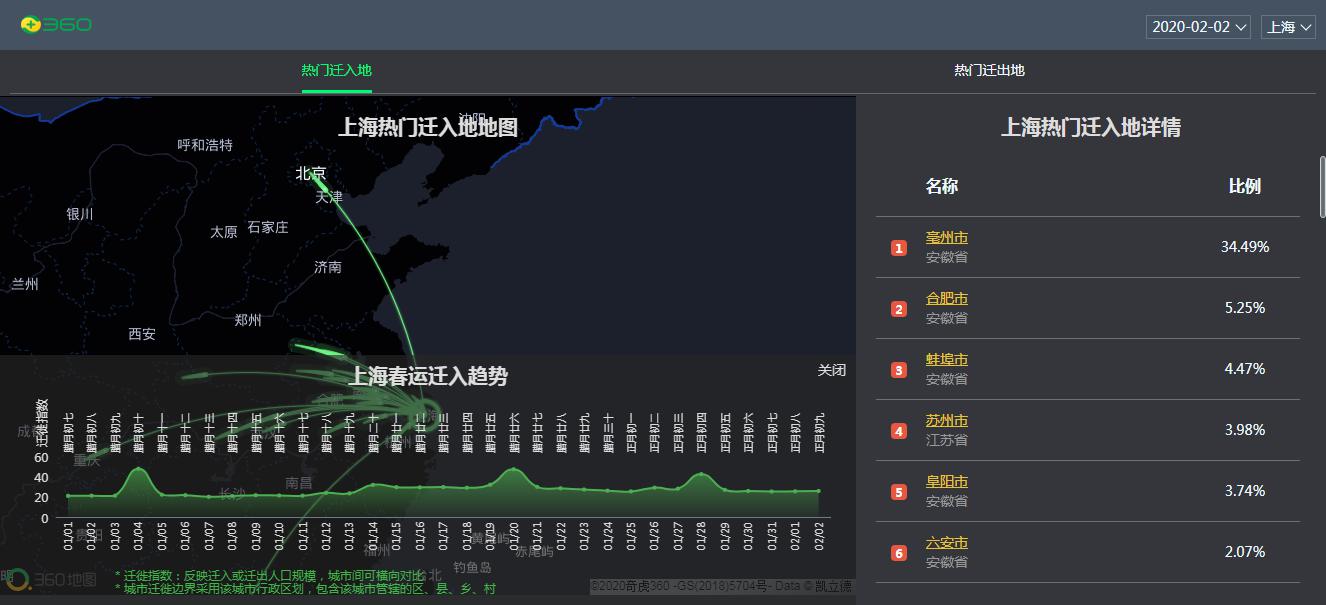The height and width of the screenshot is (605, 1326).
Task: Click the 2.07% ratio value
Action: point(1245,552)
